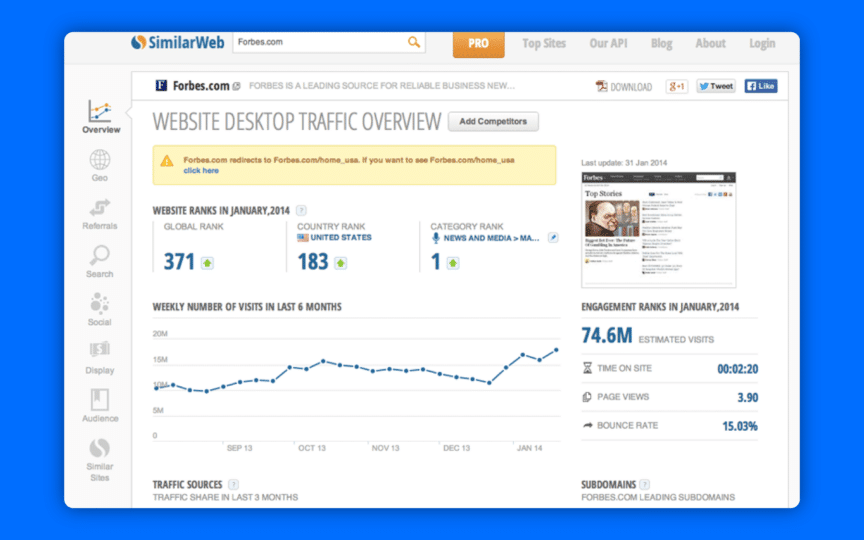Screen dimensions: 864x540
Task: Click the United States flag icon
Action: click(x=303, y=237)
